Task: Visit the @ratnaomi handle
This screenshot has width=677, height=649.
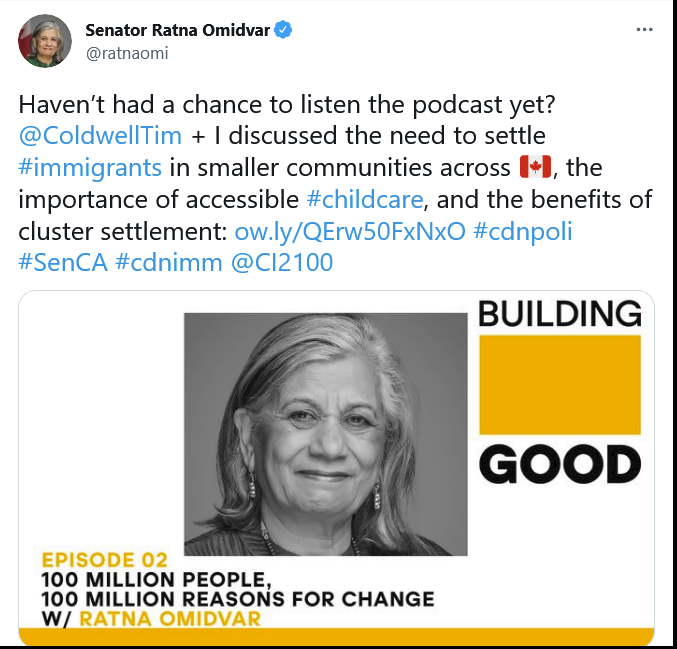Action: point(127,53)
